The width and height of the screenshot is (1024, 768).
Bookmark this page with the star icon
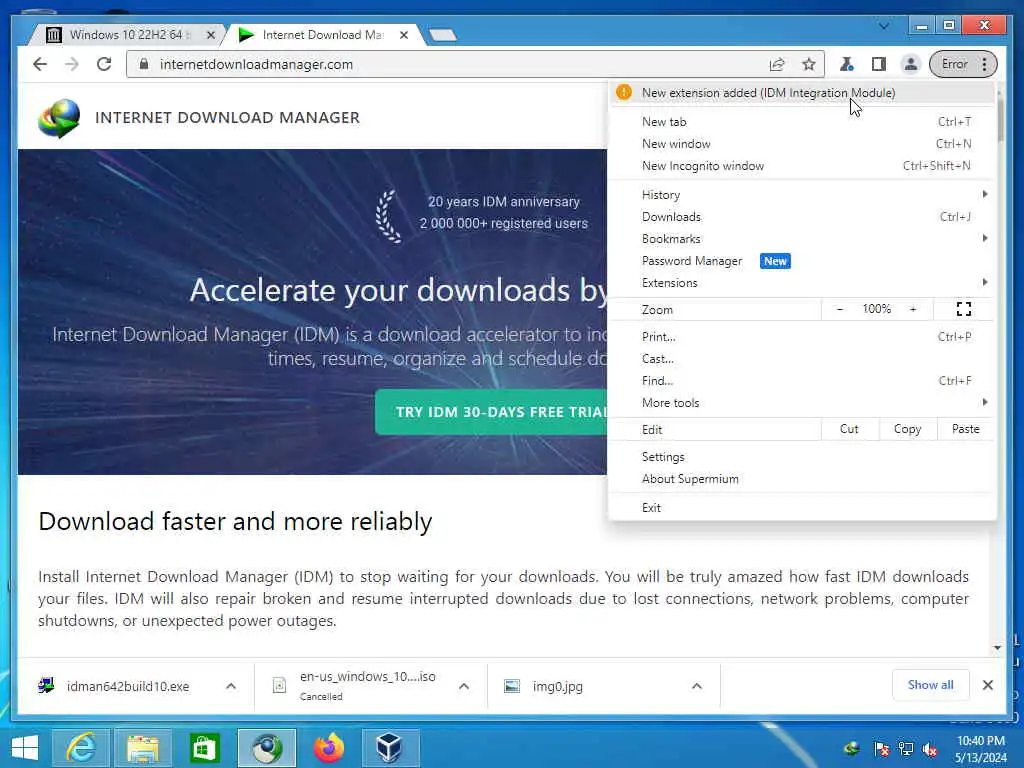click(808, 64)
